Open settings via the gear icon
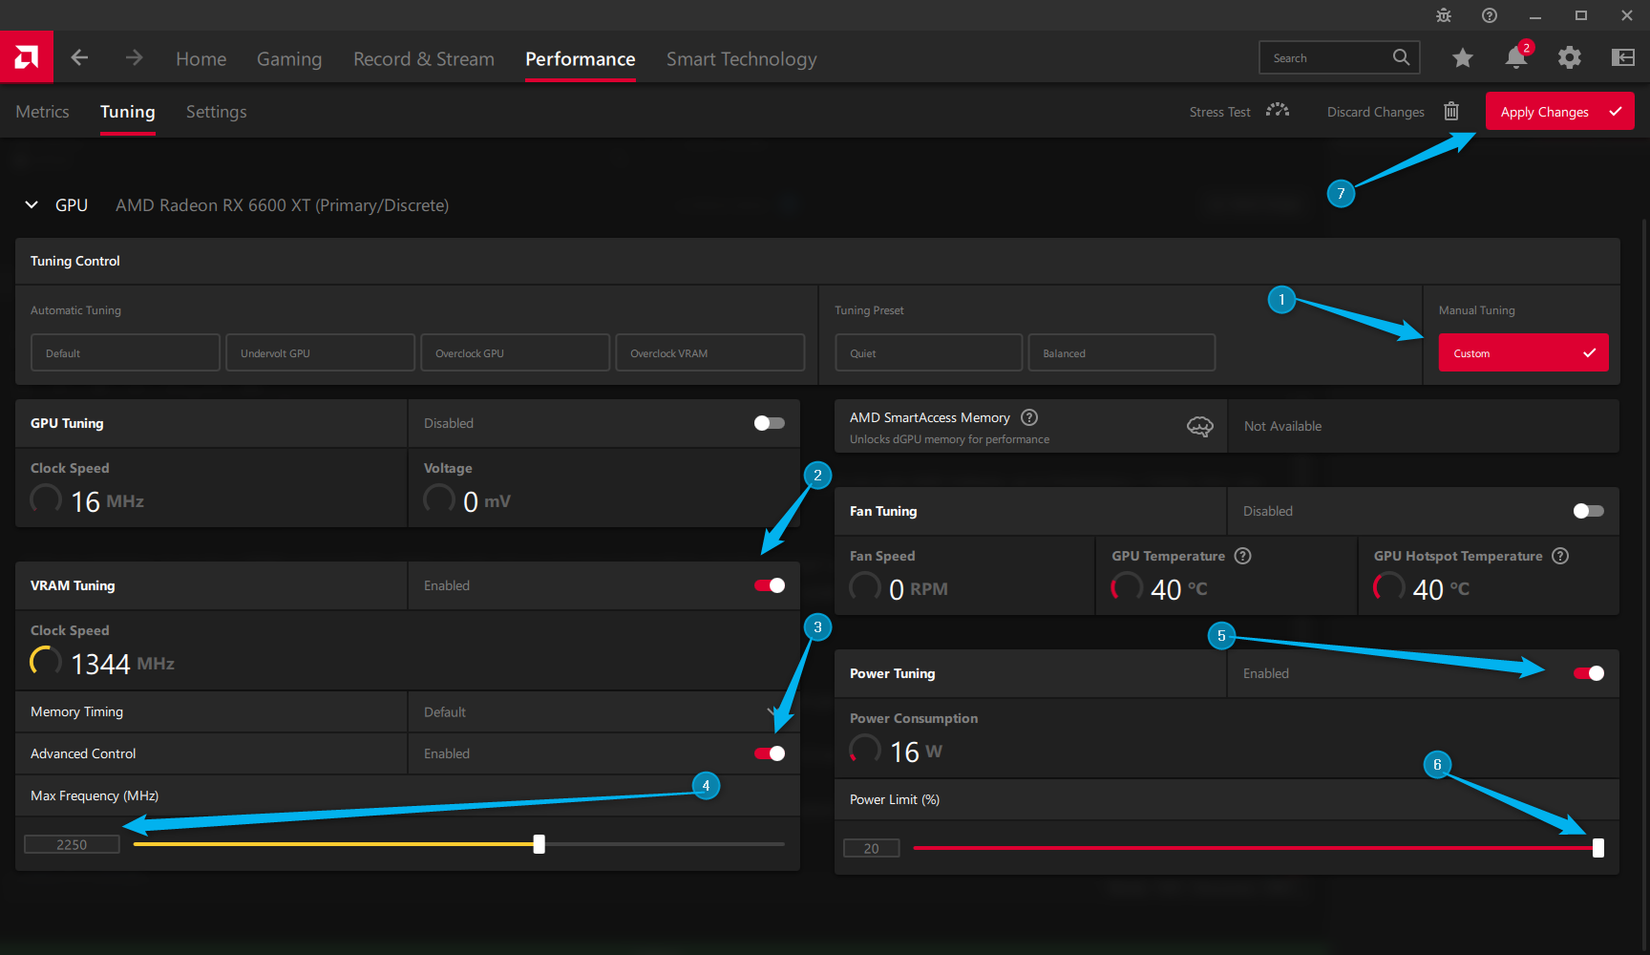The height and width of the screenshot is (955, 1650). click(1569, 58)
